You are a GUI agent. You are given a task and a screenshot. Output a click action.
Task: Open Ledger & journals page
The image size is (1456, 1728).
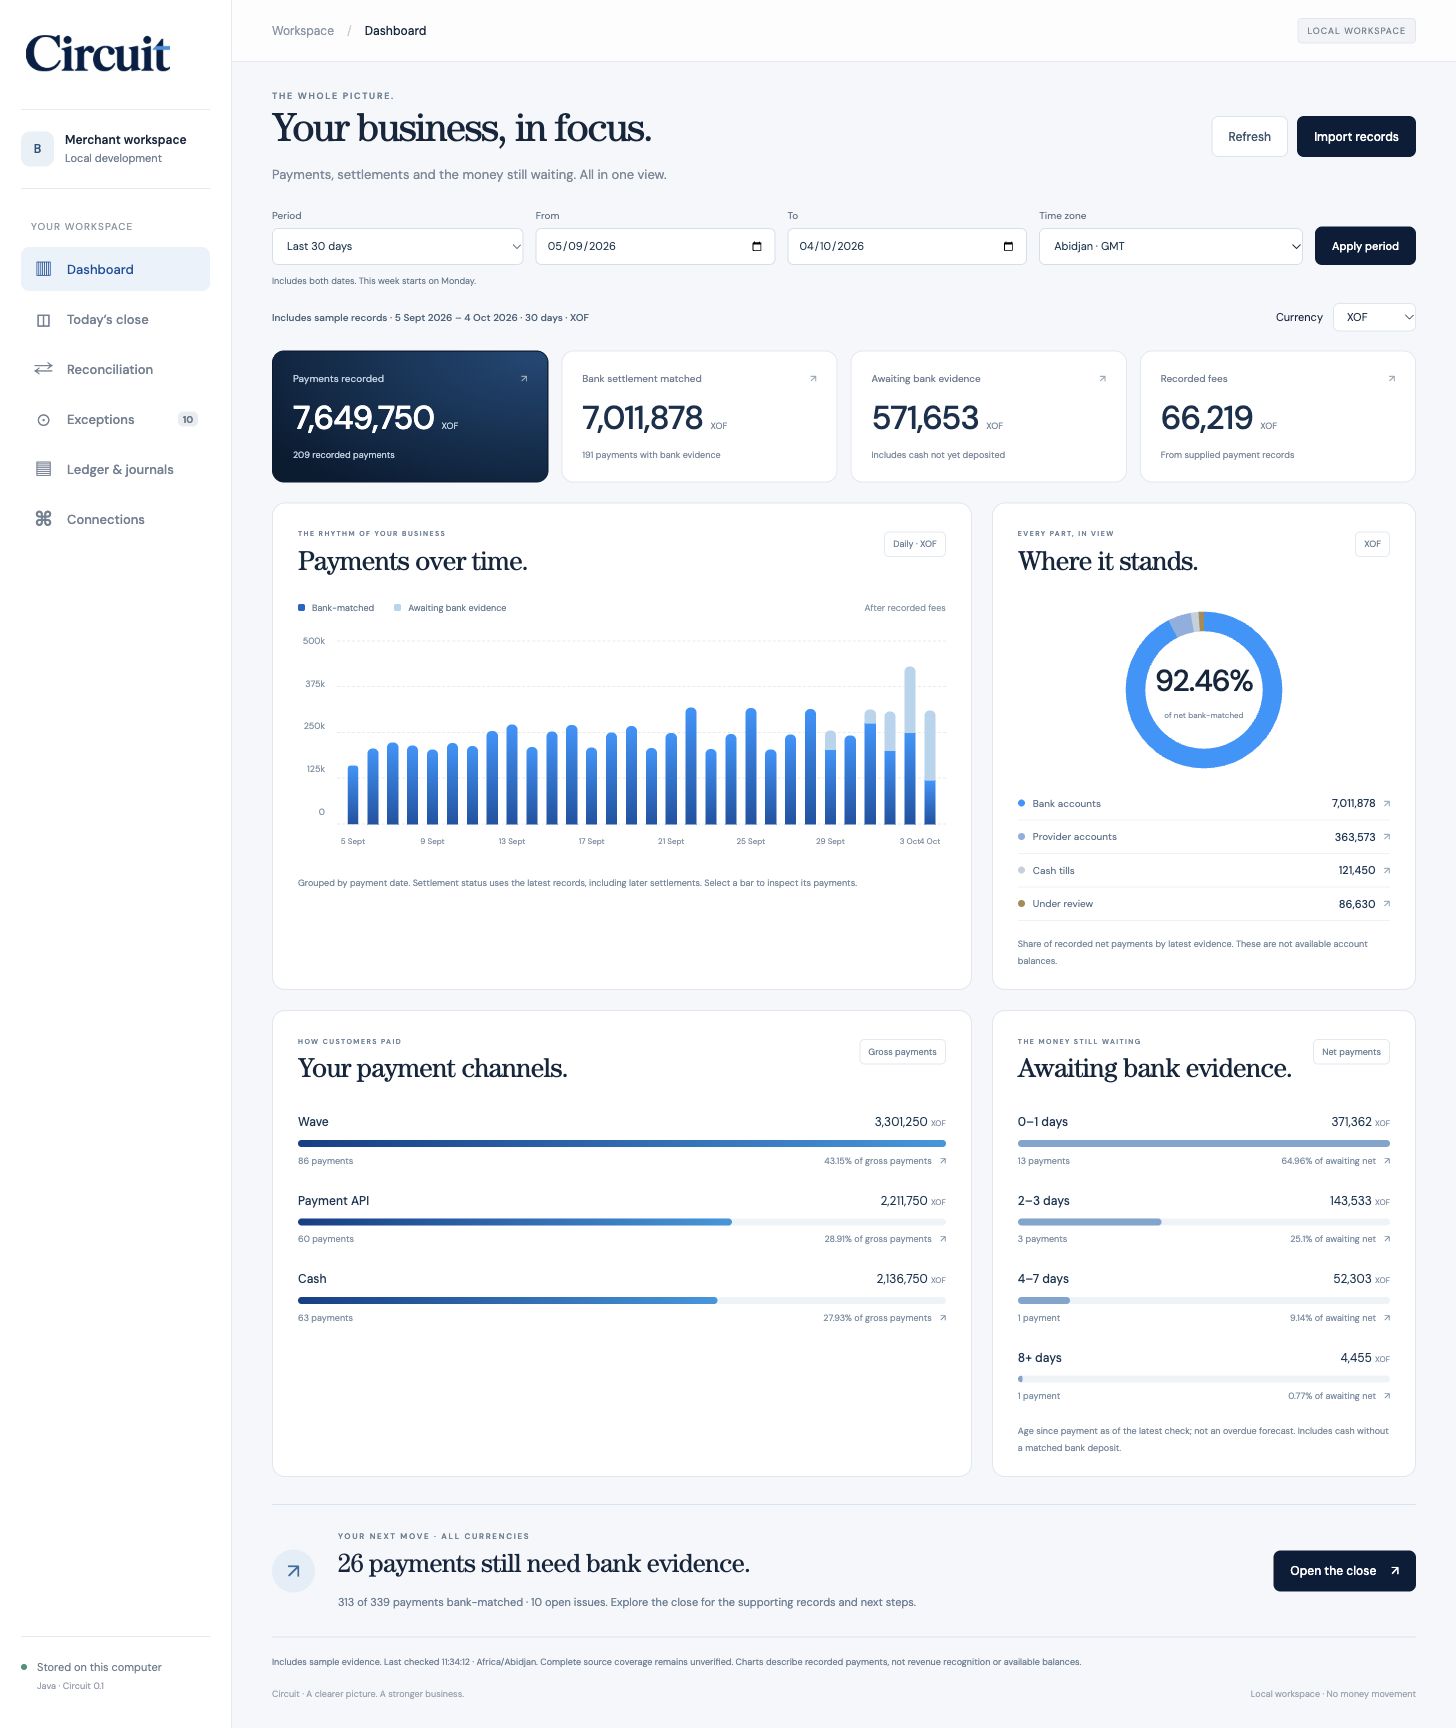[x=115, y=469]
